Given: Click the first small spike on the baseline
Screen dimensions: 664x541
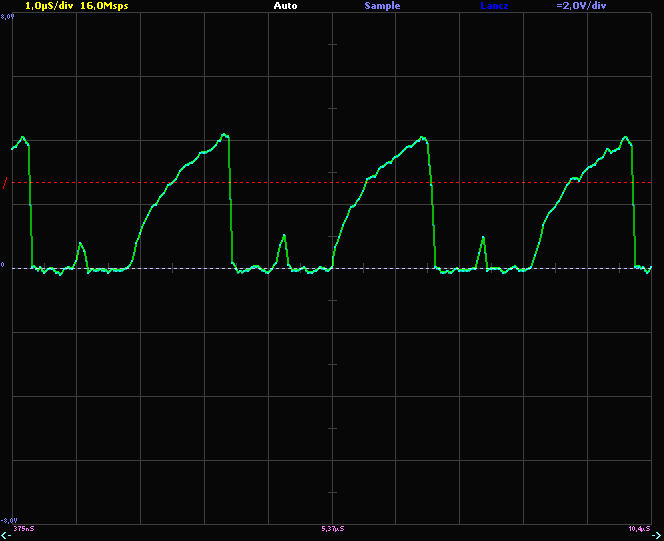Looking at the screenshot, I should coord(81,243).
